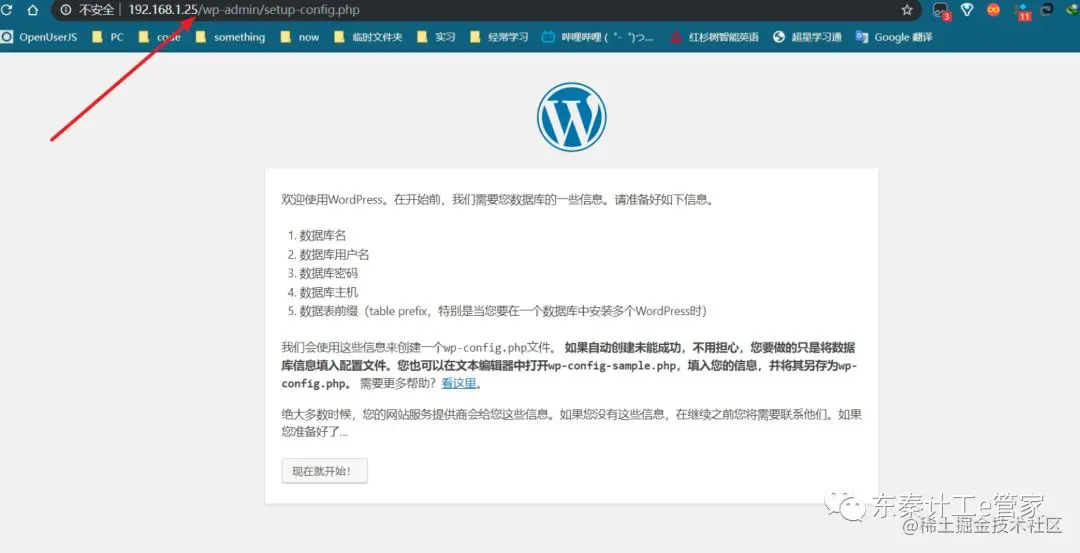Go to the browser home page

[x=32, y=10]
